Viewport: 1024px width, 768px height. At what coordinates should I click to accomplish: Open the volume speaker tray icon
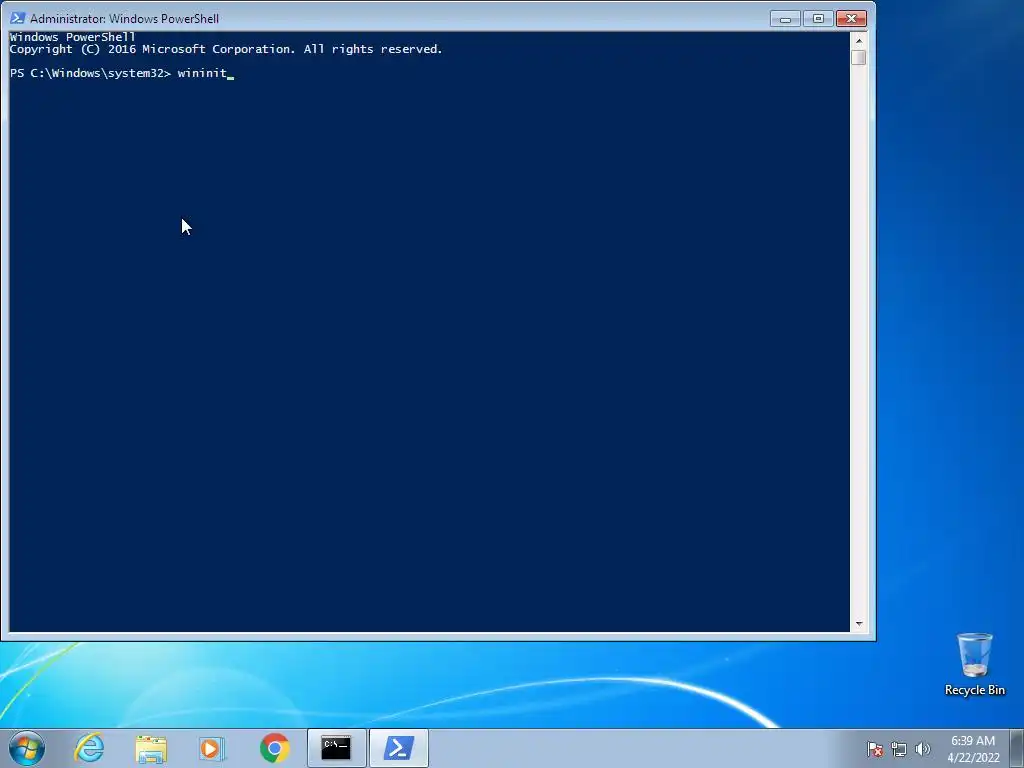click(x=922, y=749)
